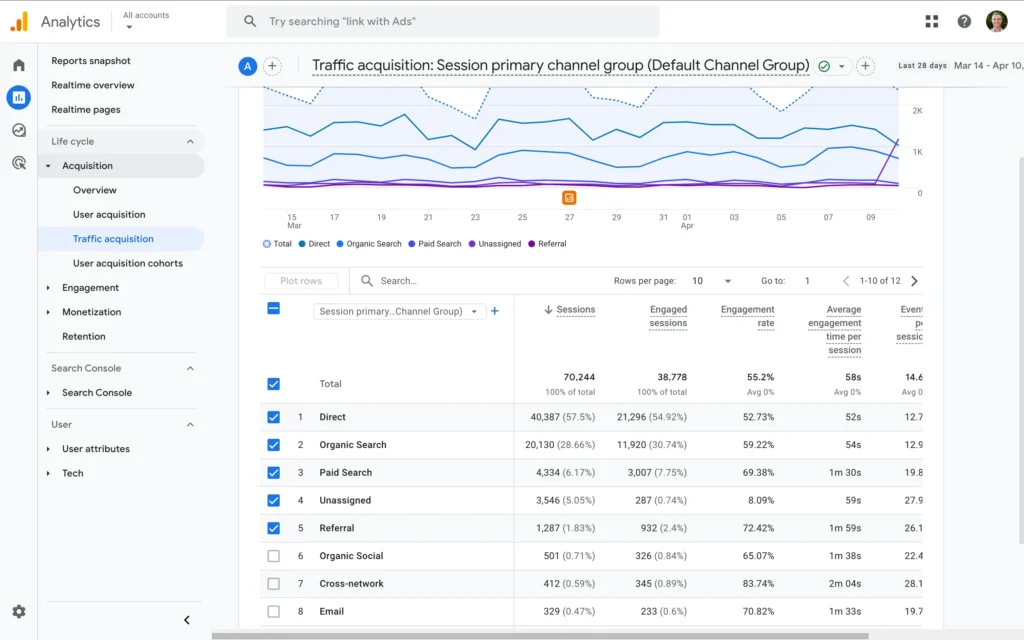Open the Explore icon in left rail
This screenshot has width=1024, height=640.
[x=19, y=130]
